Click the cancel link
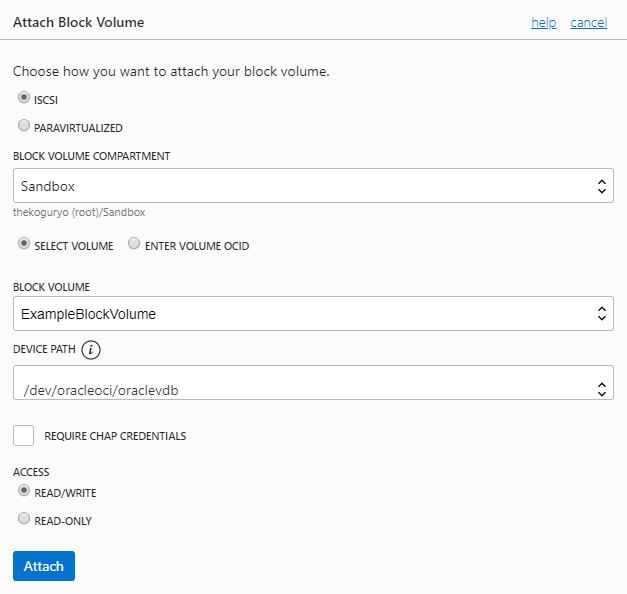 click(588, 22)
